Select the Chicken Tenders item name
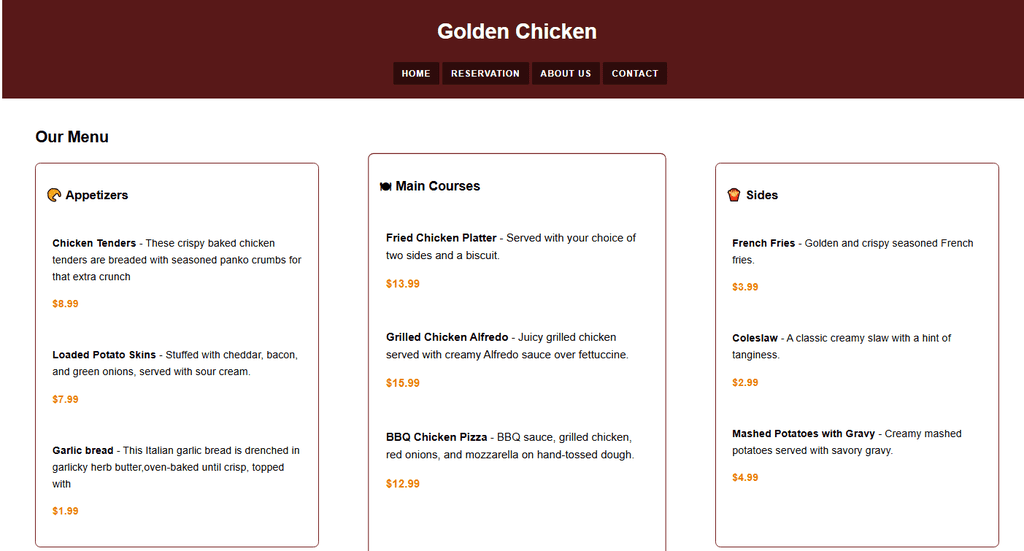1024x551 pixels. coord(94,243)
